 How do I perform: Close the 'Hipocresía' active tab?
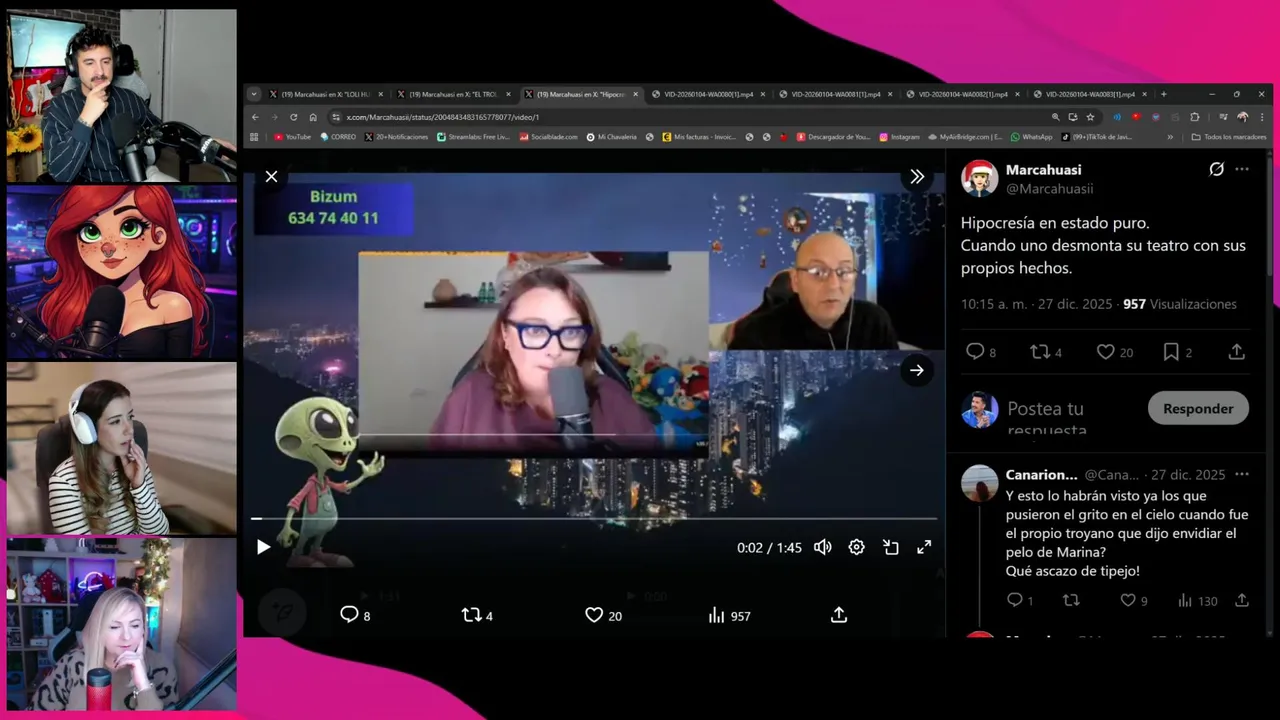[x=635, y=94]
